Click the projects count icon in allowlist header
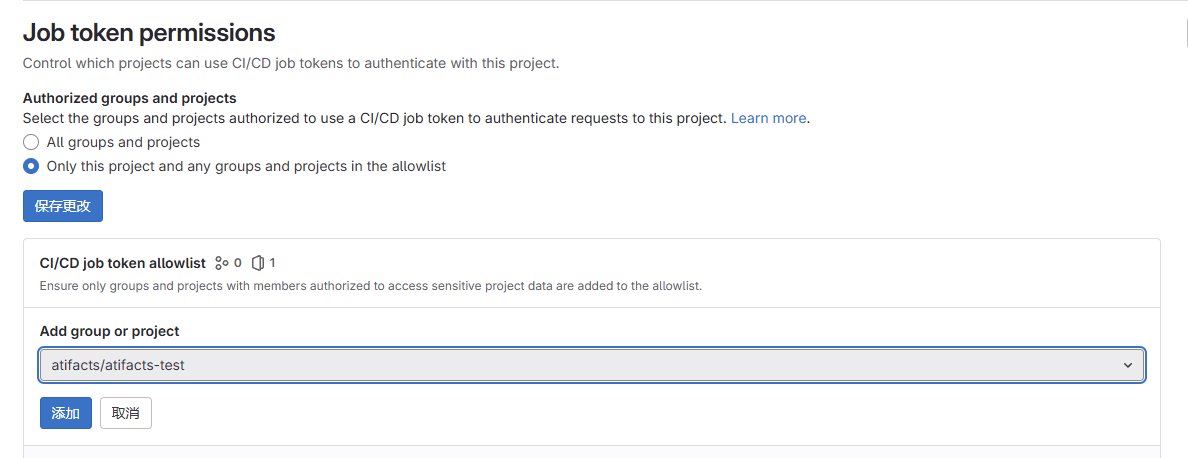 pos(258,263)
